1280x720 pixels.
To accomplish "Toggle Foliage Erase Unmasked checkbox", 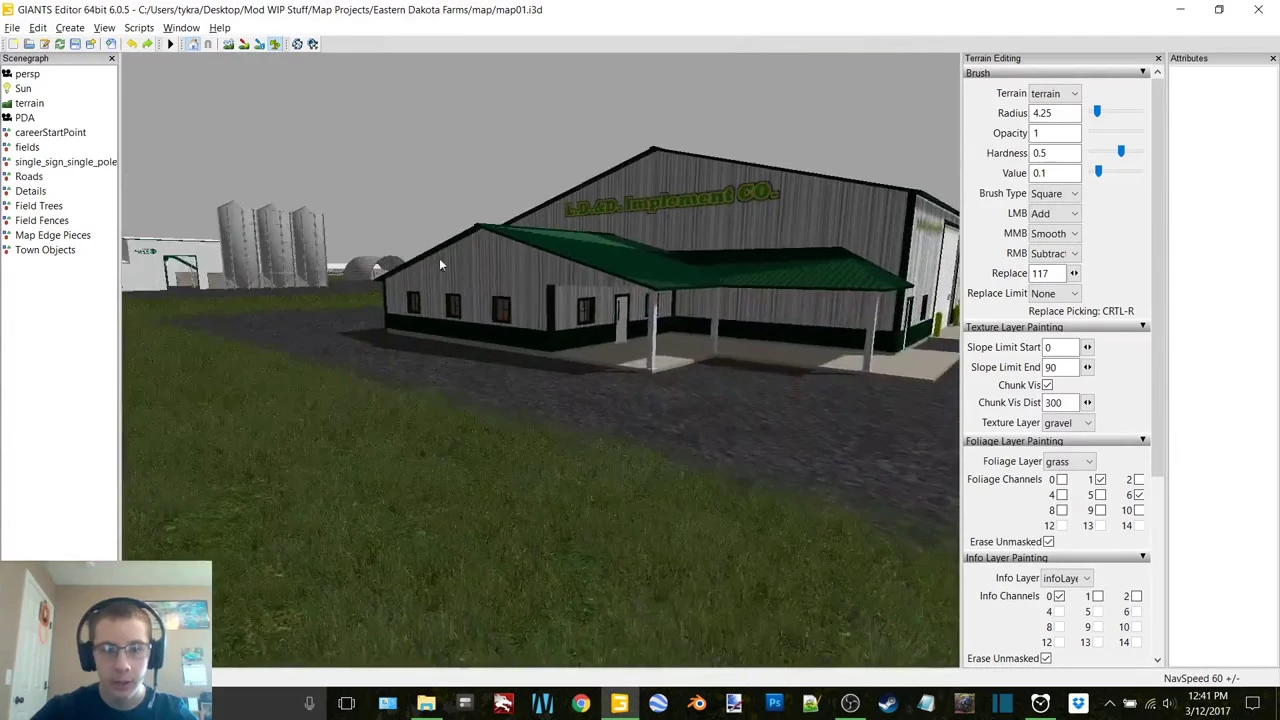I will [1048, 542].
